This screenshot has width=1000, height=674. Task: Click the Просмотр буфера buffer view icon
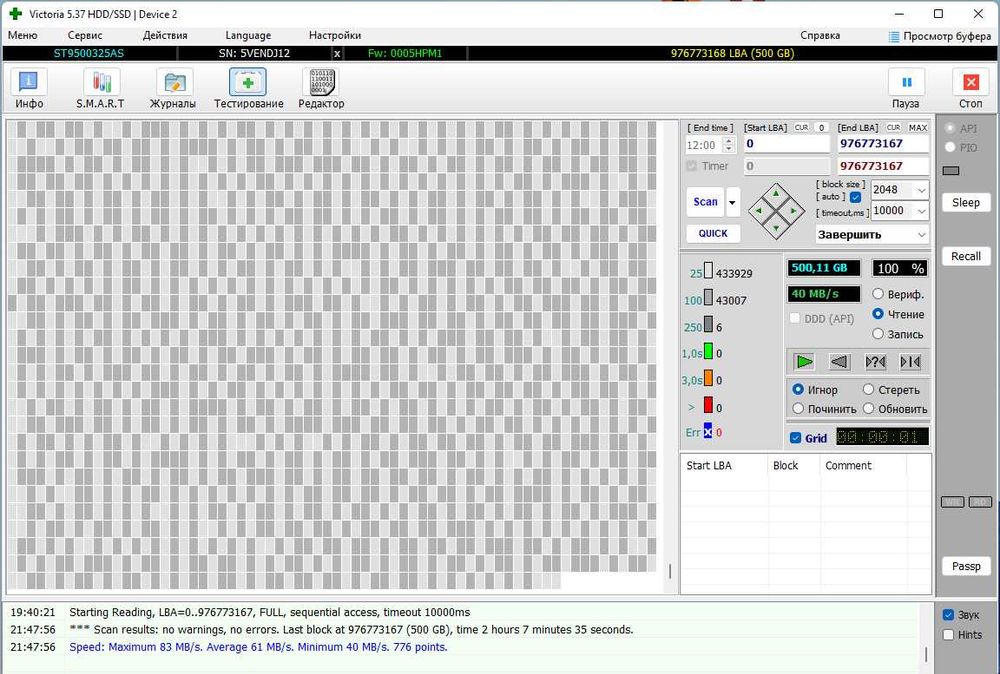pos(894,36)
